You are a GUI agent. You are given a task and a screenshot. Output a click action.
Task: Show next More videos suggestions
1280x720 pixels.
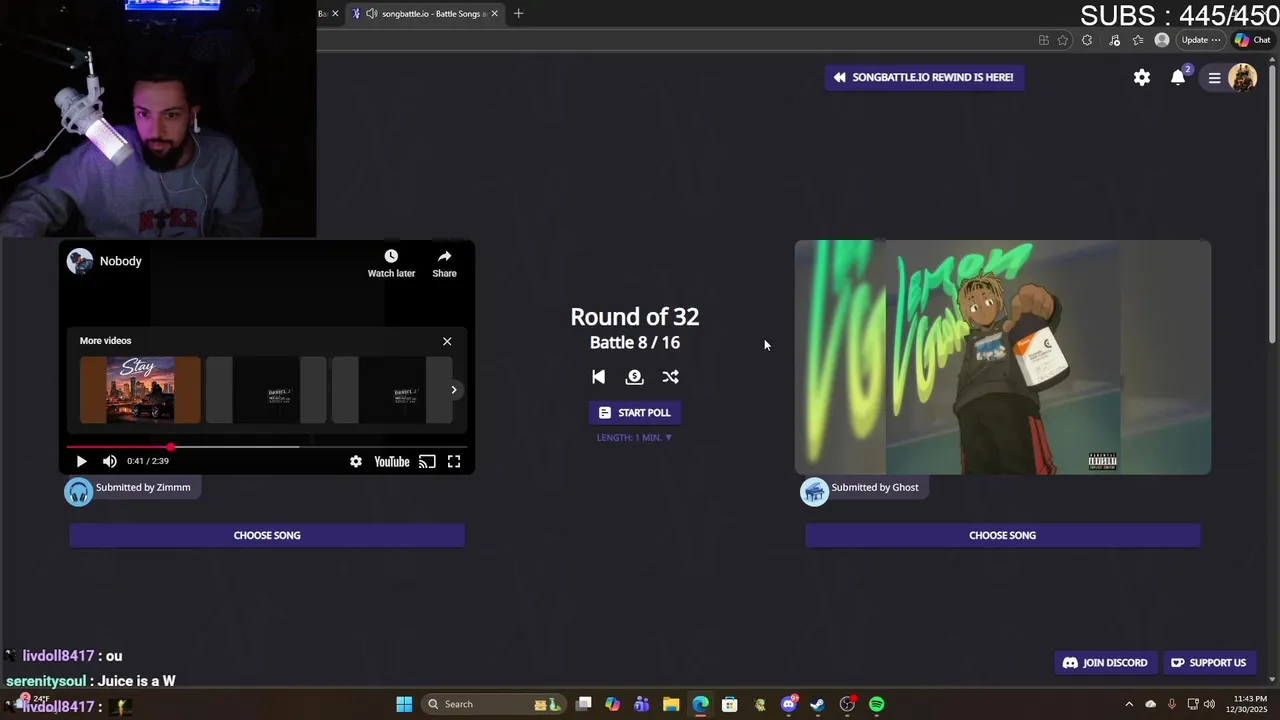tap(454, 390)
